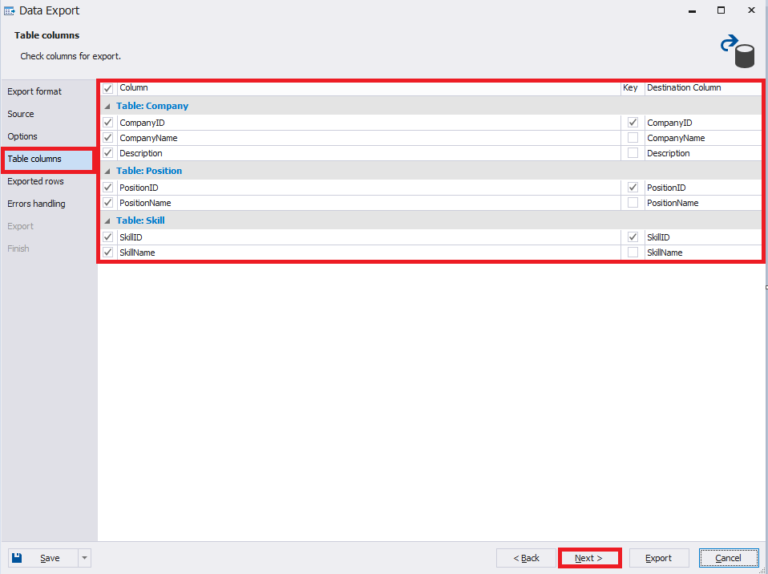Image resolution: width=768 pixels, height=574 pixels.
Task: Click the Destination Column header
Action: point(703,88)
